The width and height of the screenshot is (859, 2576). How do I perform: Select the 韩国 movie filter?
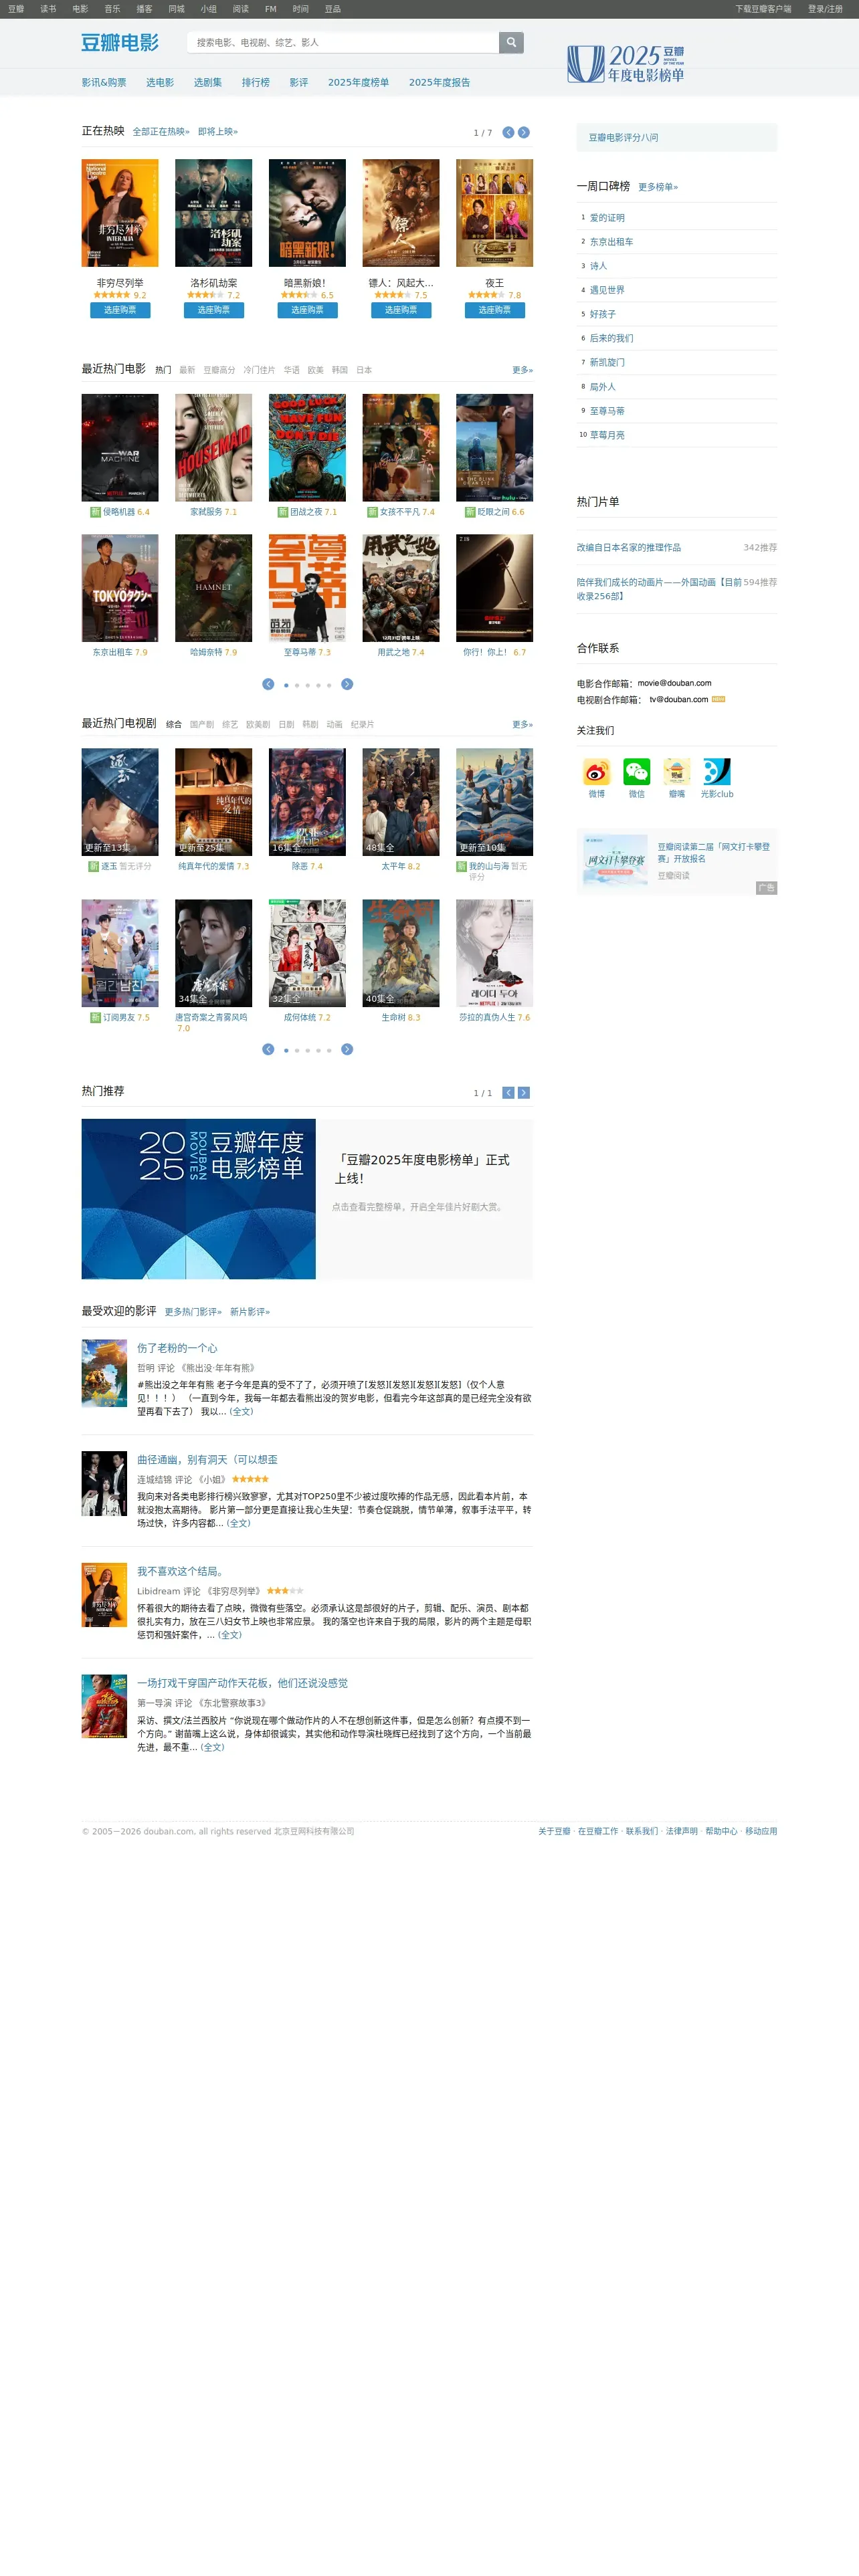pyautogui.click(x=340, y=370)
